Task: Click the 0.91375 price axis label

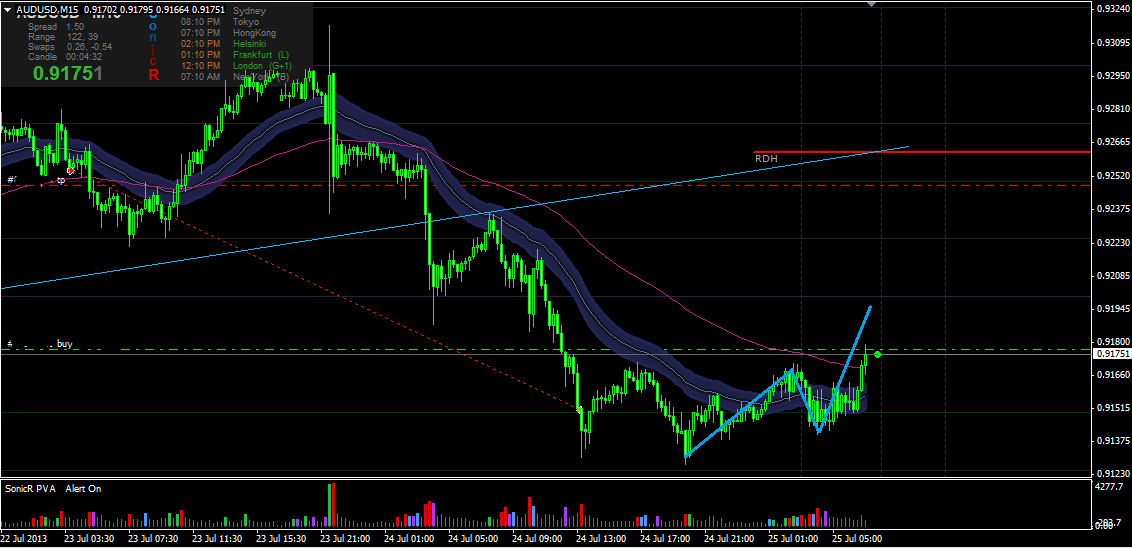Action: point(1112,441)
